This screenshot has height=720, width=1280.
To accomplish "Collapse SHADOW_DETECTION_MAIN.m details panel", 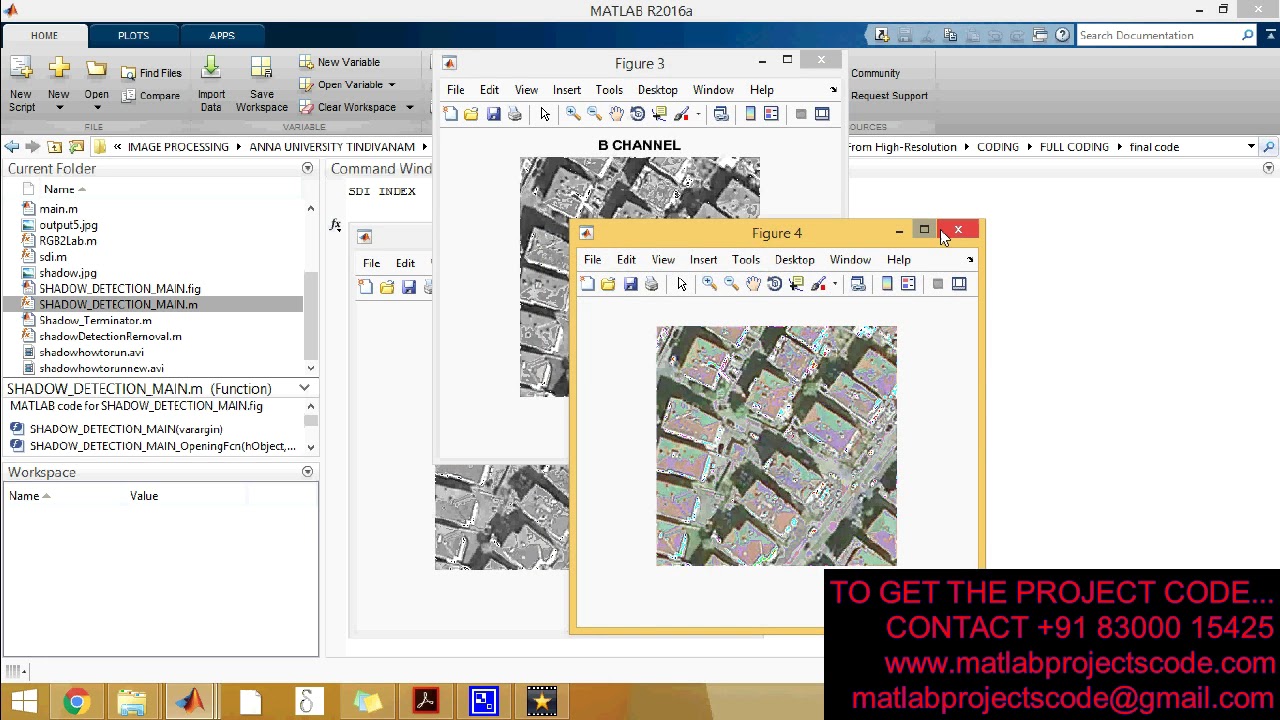I will 304,388.
